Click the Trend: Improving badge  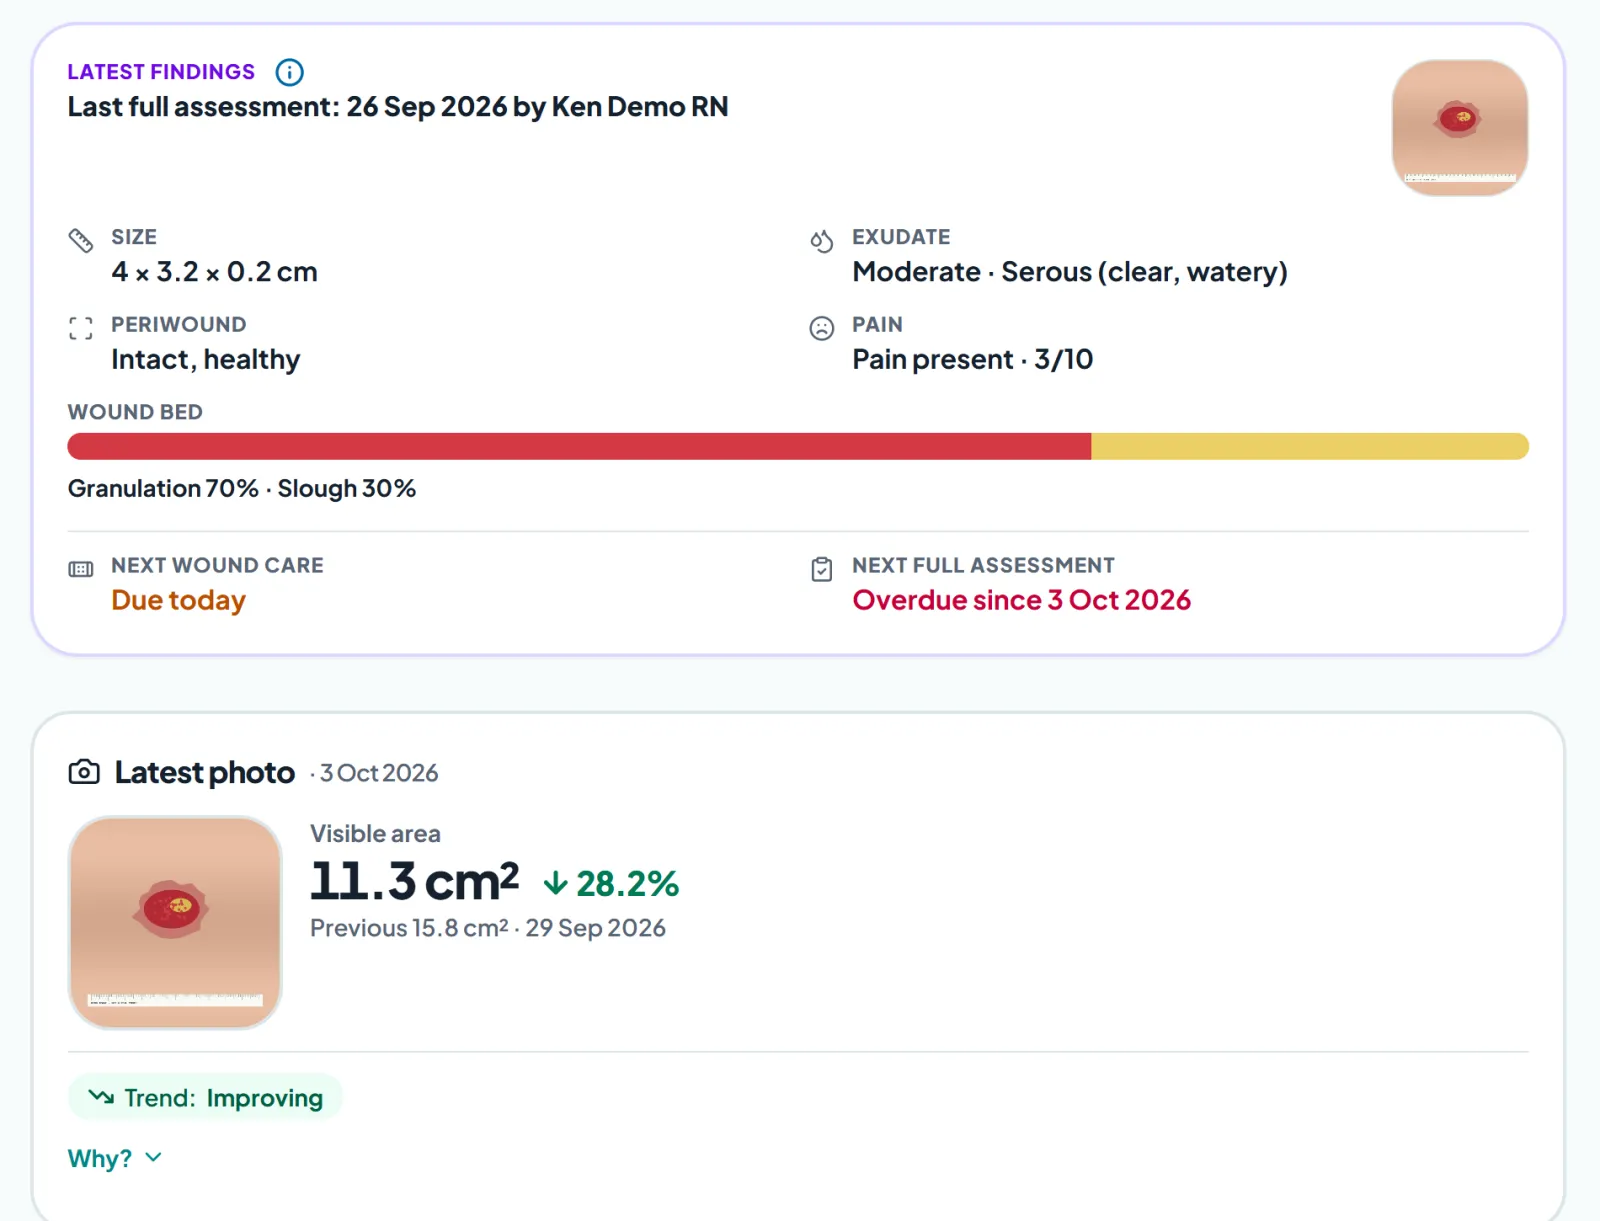[x=205, y=1098]
